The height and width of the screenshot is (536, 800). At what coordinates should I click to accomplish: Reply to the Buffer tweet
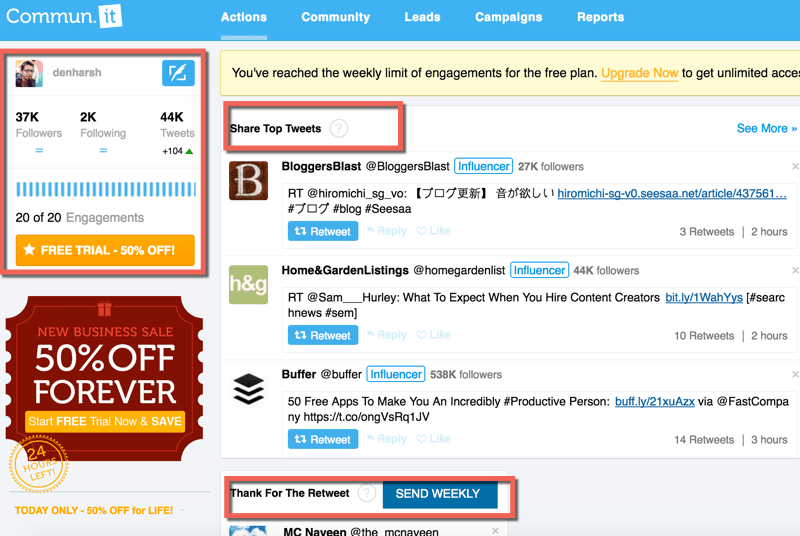click(387, 439)
